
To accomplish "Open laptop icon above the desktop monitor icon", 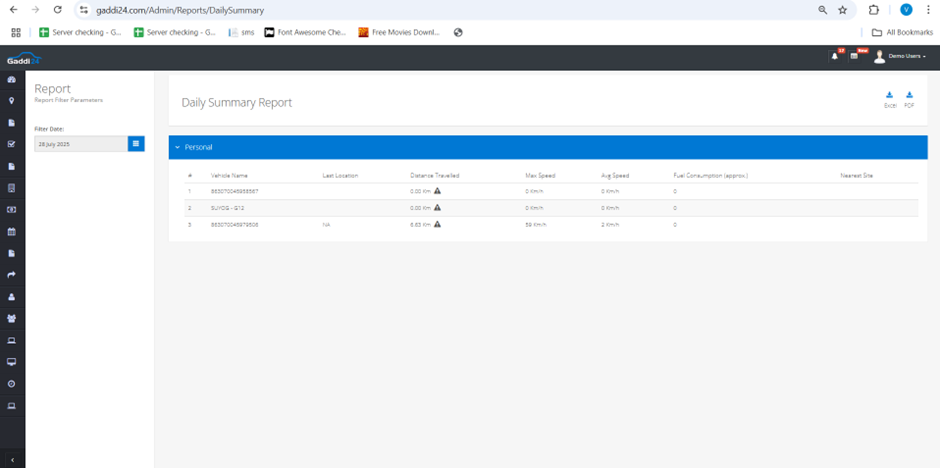I will point(11,340).
